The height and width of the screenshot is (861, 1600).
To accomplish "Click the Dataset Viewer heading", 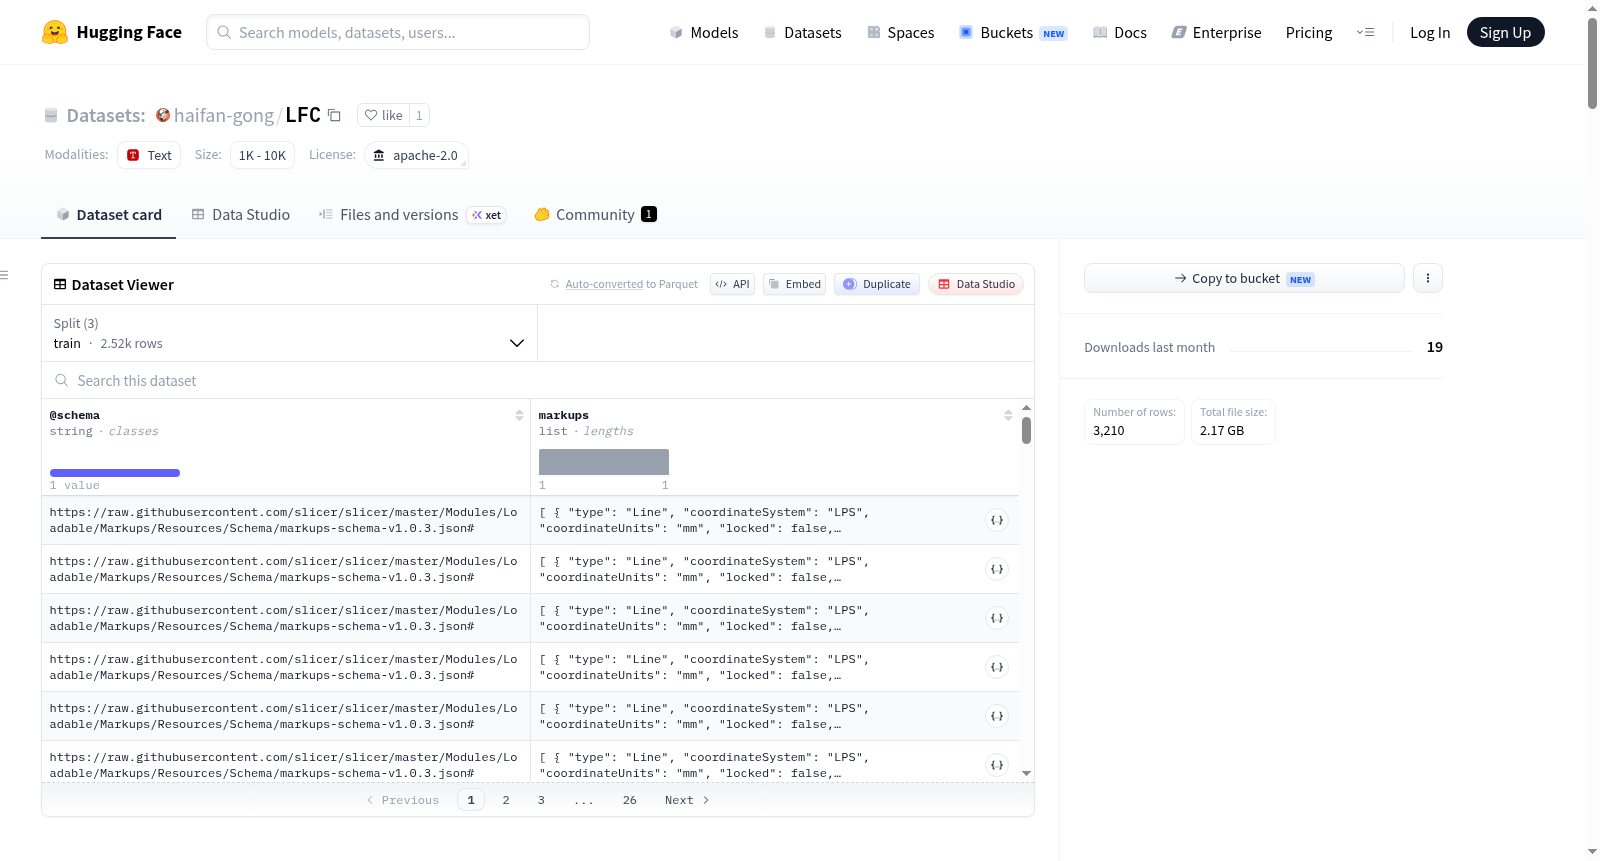I will point(123,285).
